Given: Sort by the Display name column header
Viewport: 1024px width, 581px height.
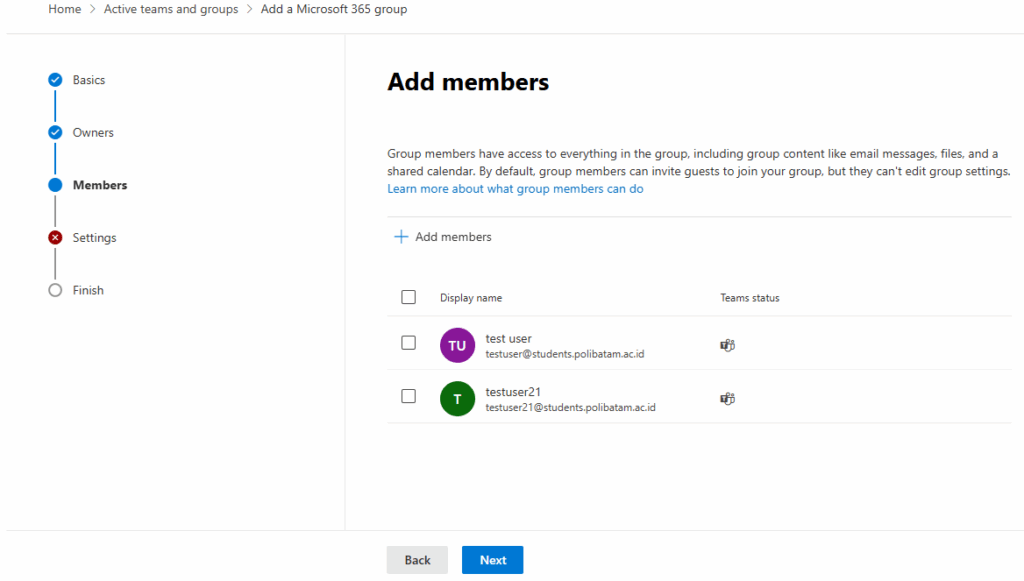Looking at the screenshot, I should coord(471,298).
